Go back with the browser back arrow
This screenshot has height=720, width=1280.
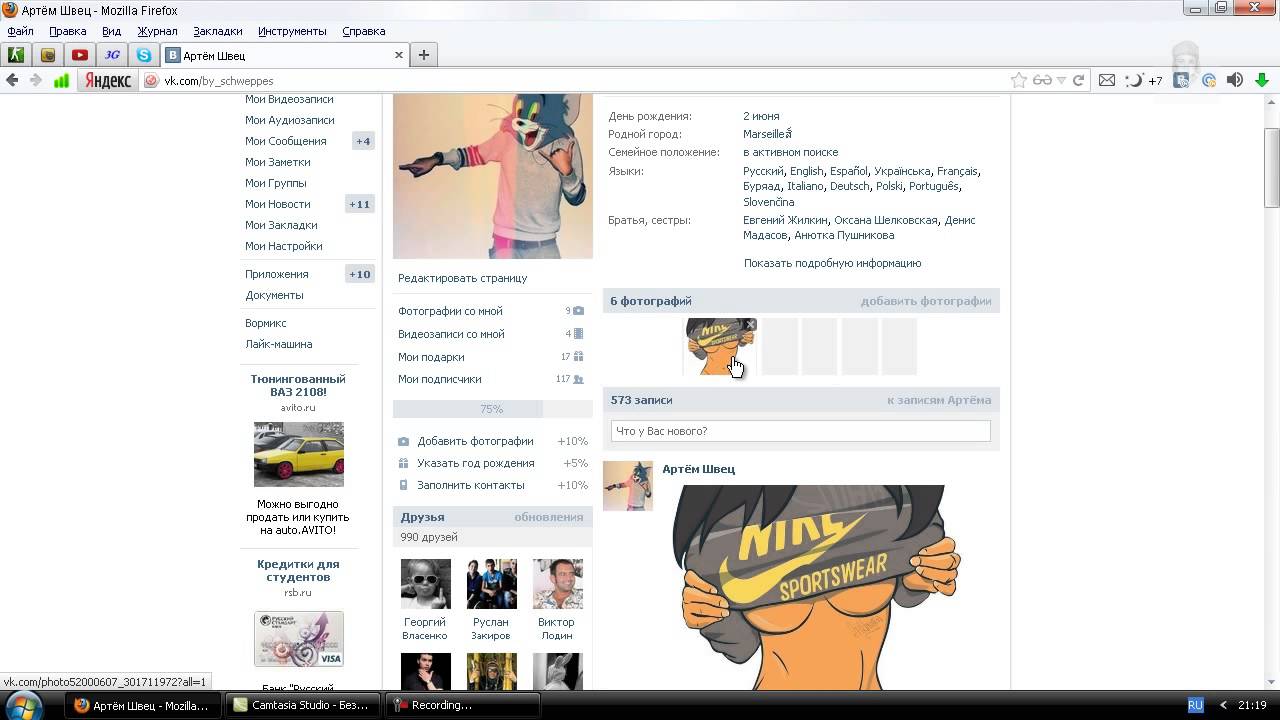click(13, 81)
